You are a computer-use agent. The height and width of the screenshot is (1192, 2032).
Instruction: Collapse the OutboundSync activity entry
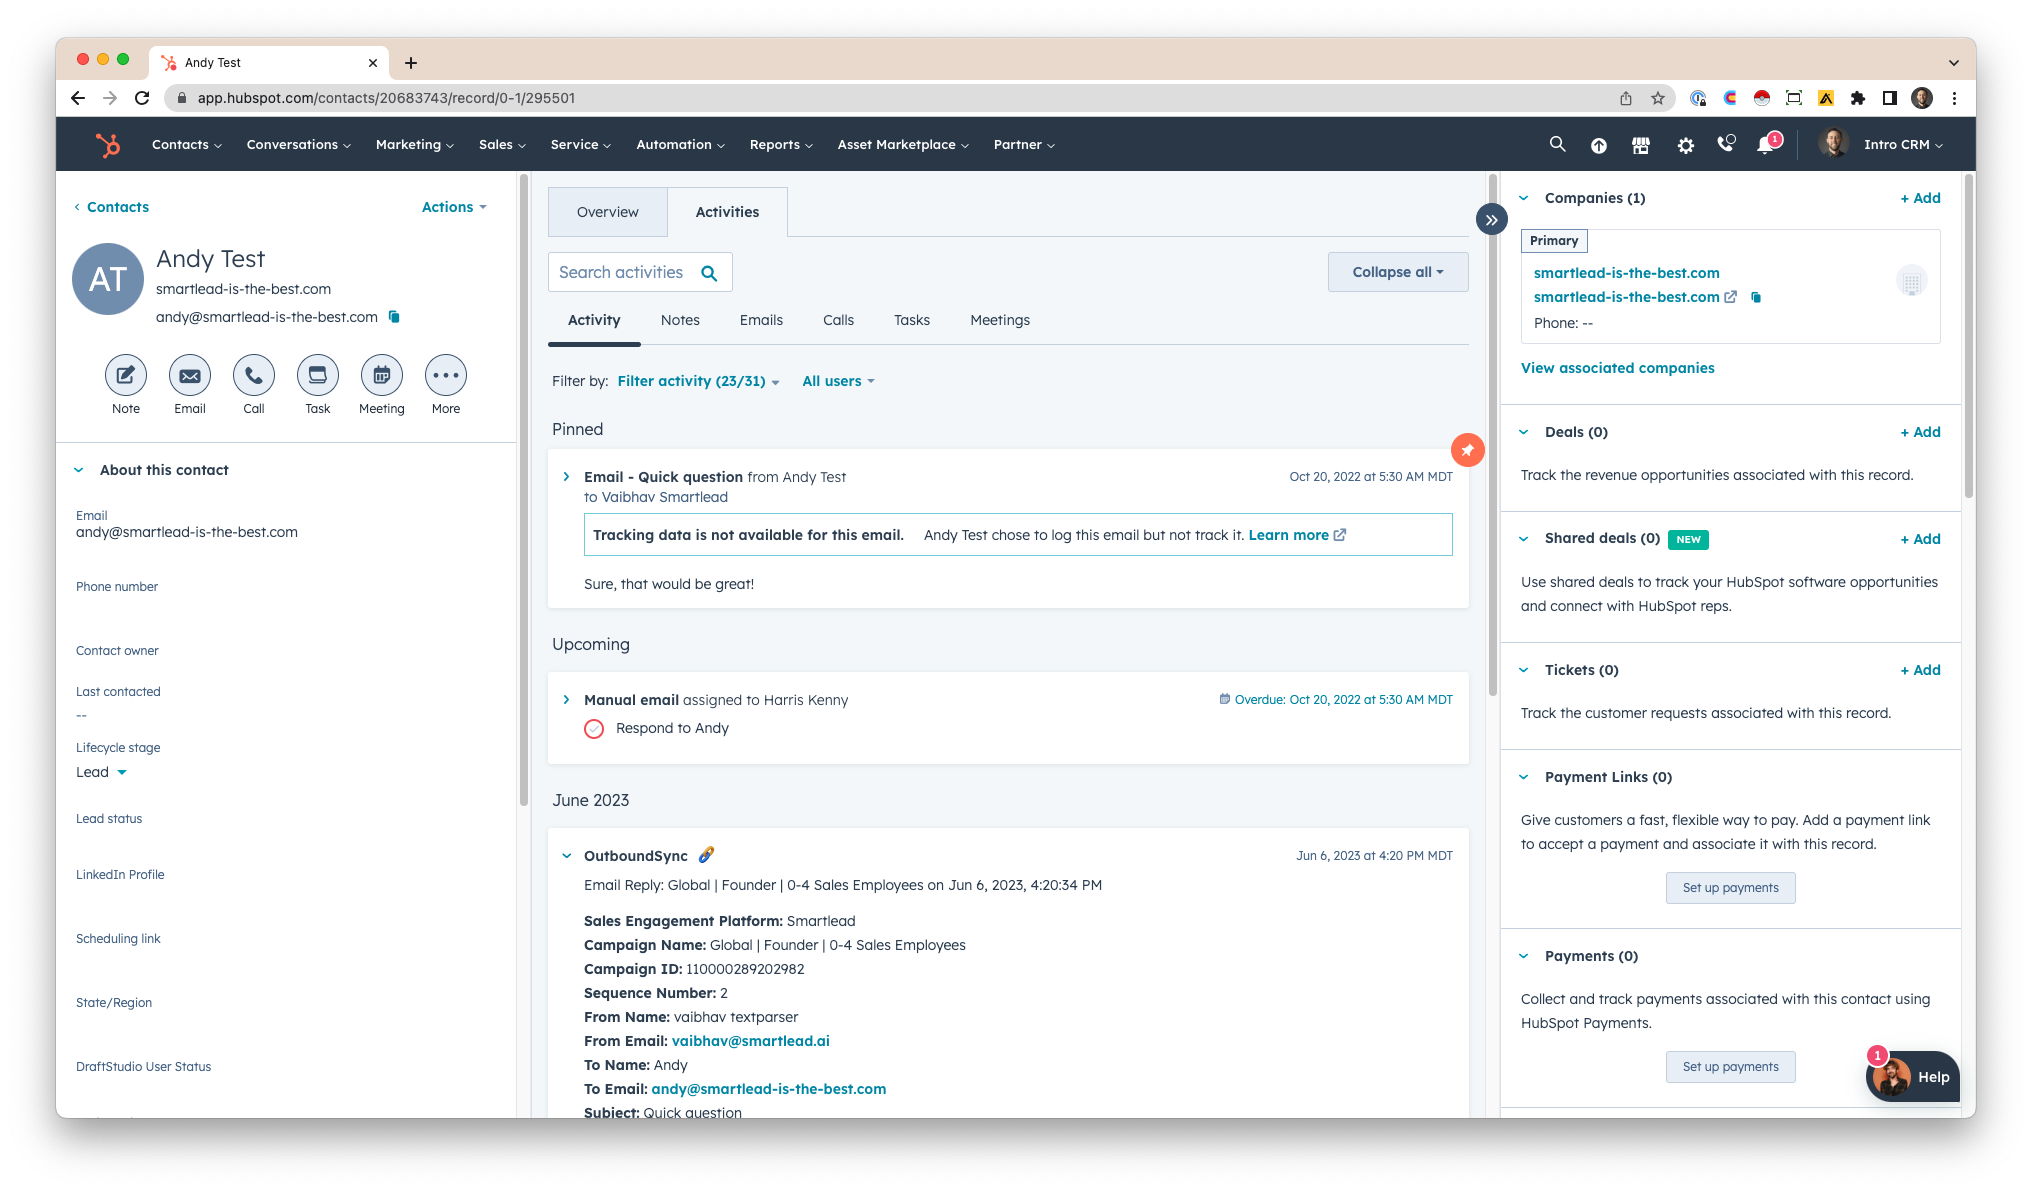pos(566,856)
